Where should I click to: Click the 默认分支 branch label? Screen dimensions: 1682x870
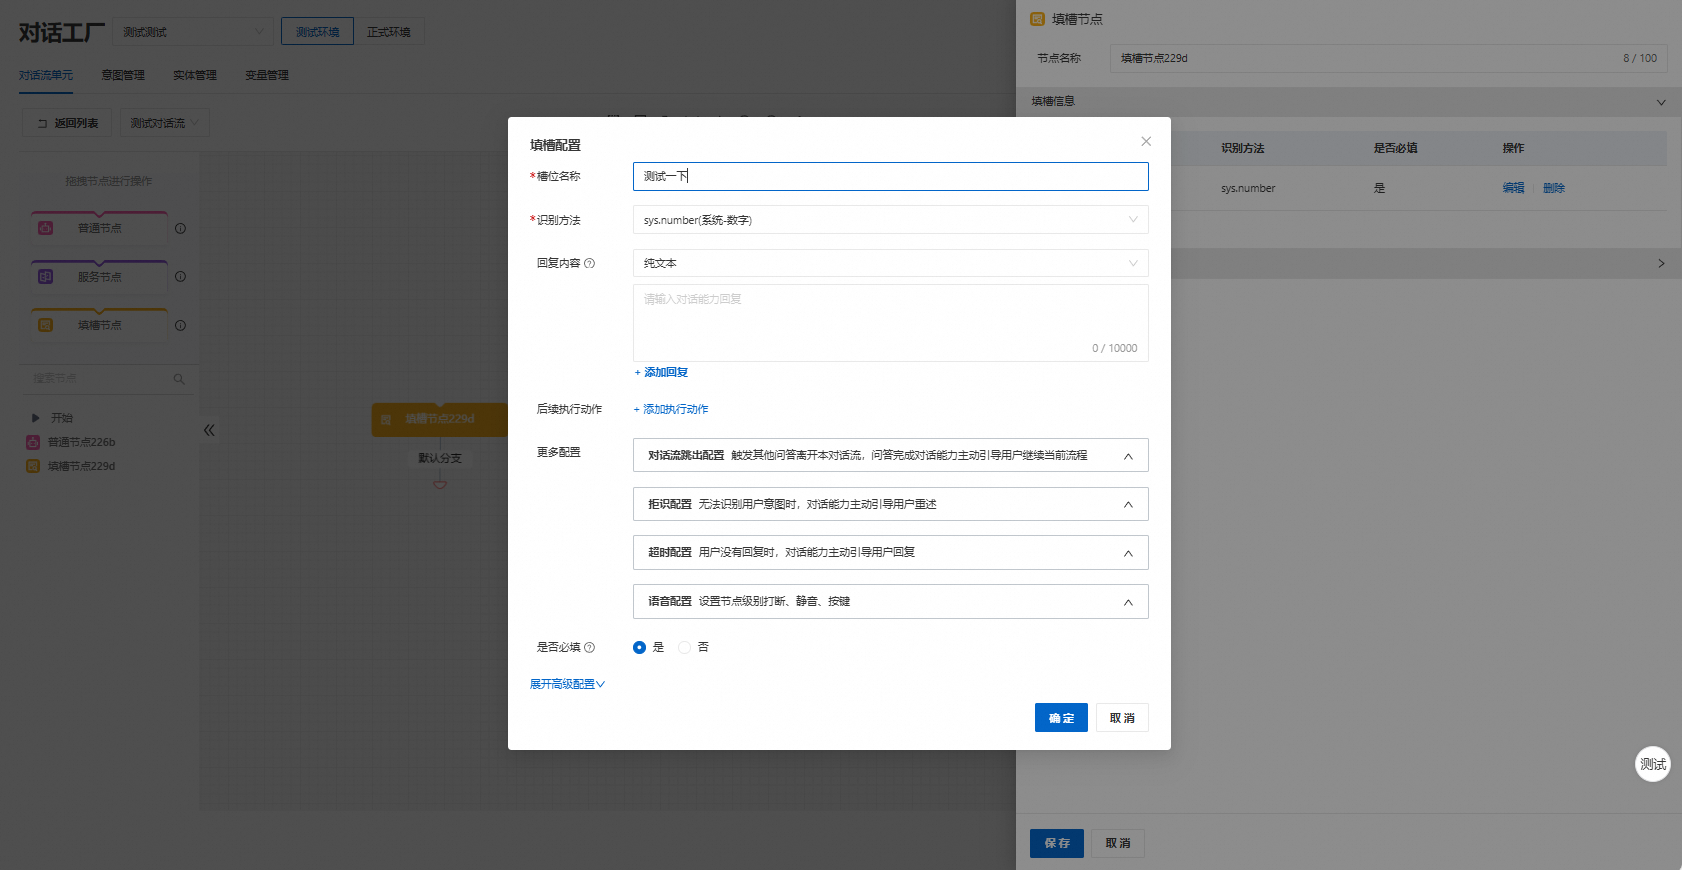point(440,458)
